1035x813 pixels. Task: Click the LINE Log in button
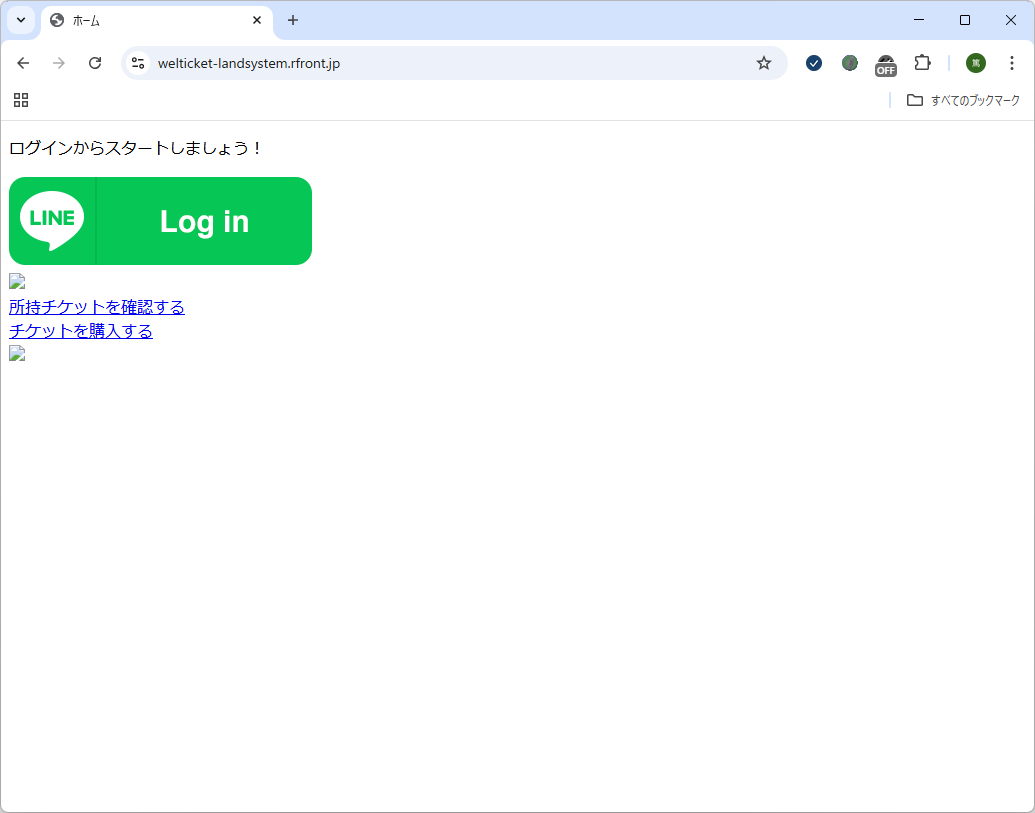click(x=160, y=221)
